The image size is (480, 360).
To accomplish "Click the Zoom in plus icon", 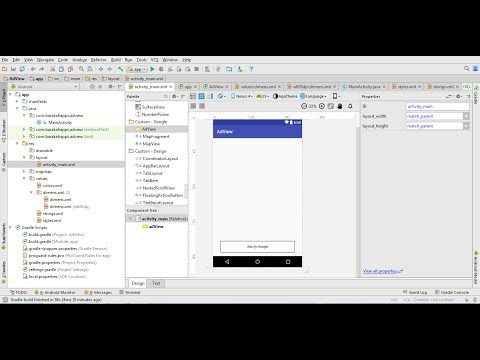I will pyautogui.click(x=322, y=106).
